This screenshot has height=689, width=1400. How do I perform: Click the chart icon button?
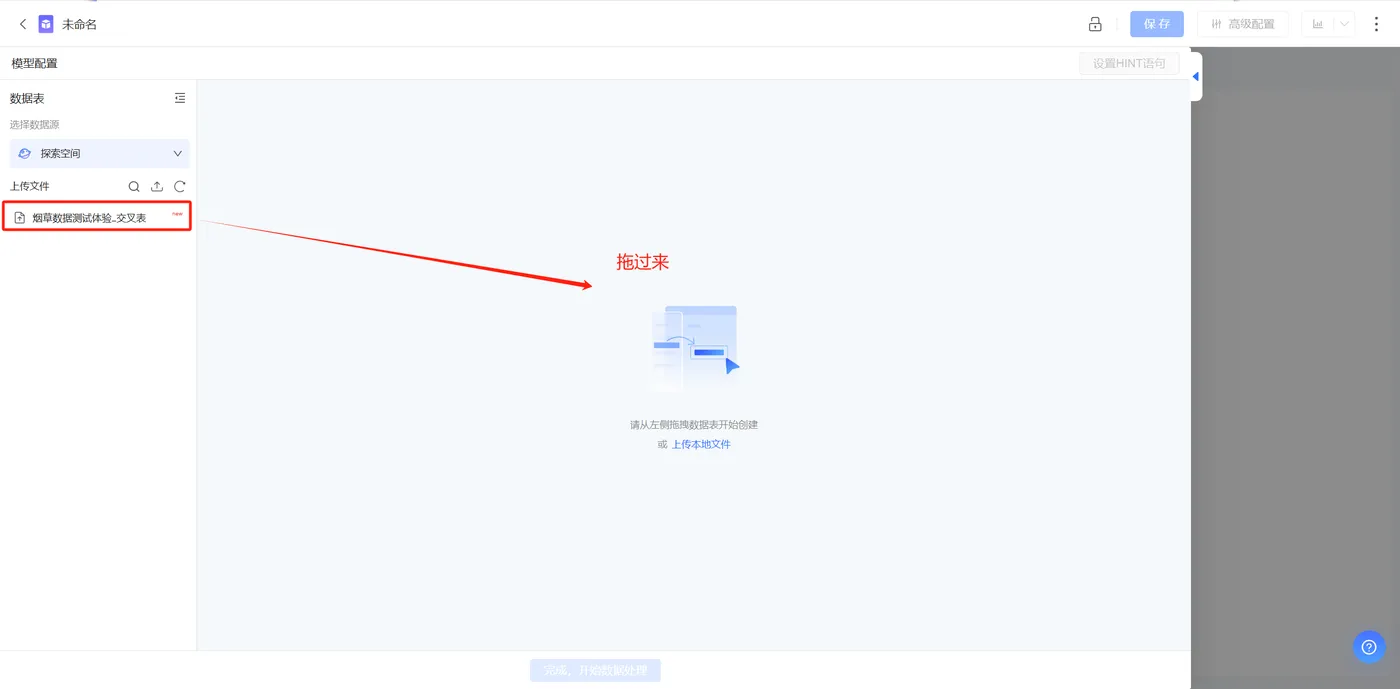tap(1318, 24)
